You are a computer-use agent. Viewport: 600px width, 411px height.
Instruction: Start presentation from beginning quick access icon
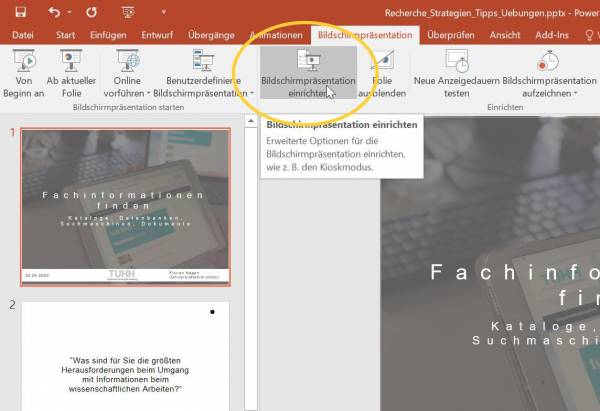pyautogui.click(x=128, y=12)
